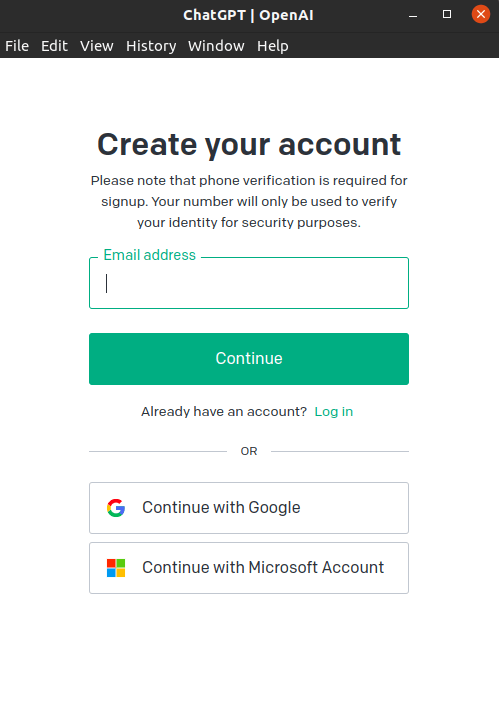Open the Help menu

[273, 46]
